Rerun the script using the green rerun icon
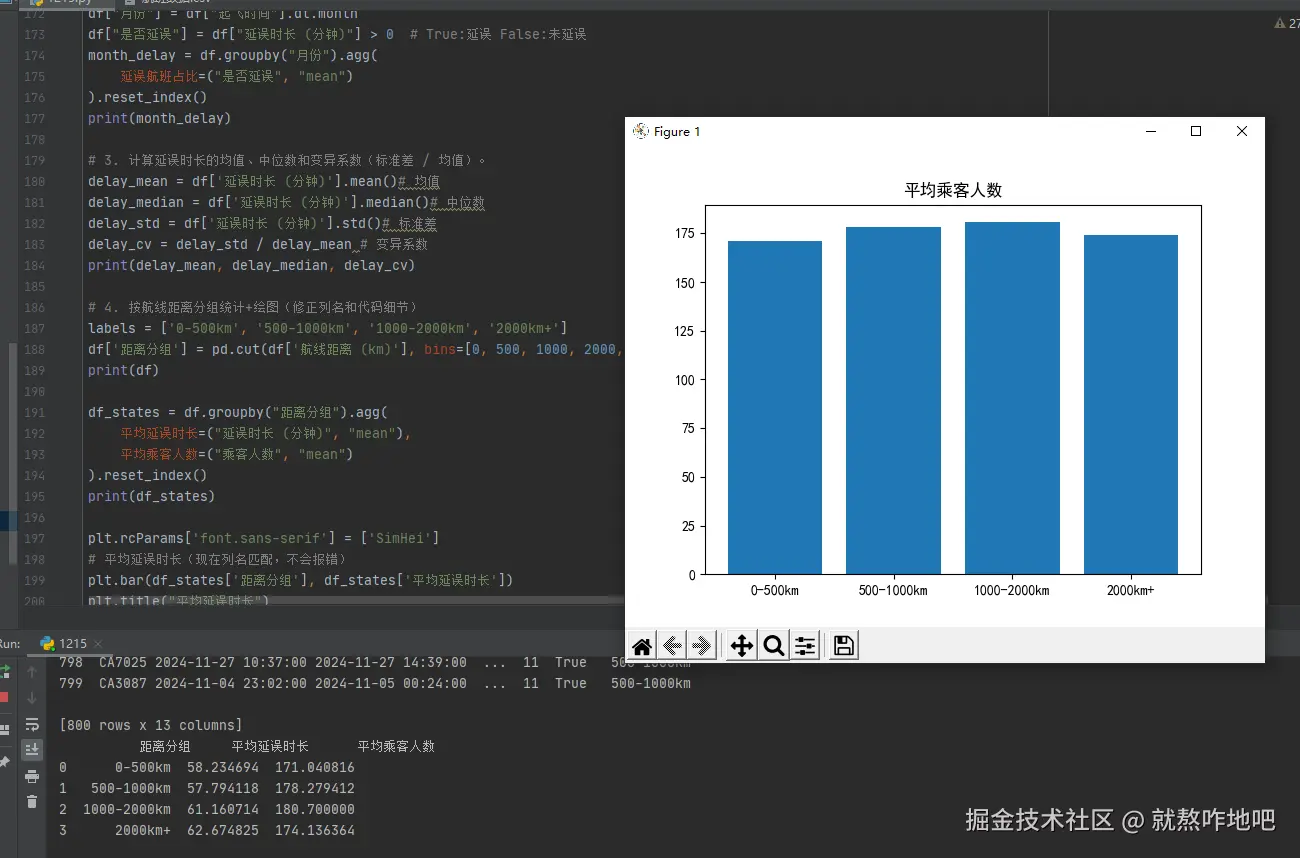The width and height of the screenshot is (1300, 858). (4, 671)
